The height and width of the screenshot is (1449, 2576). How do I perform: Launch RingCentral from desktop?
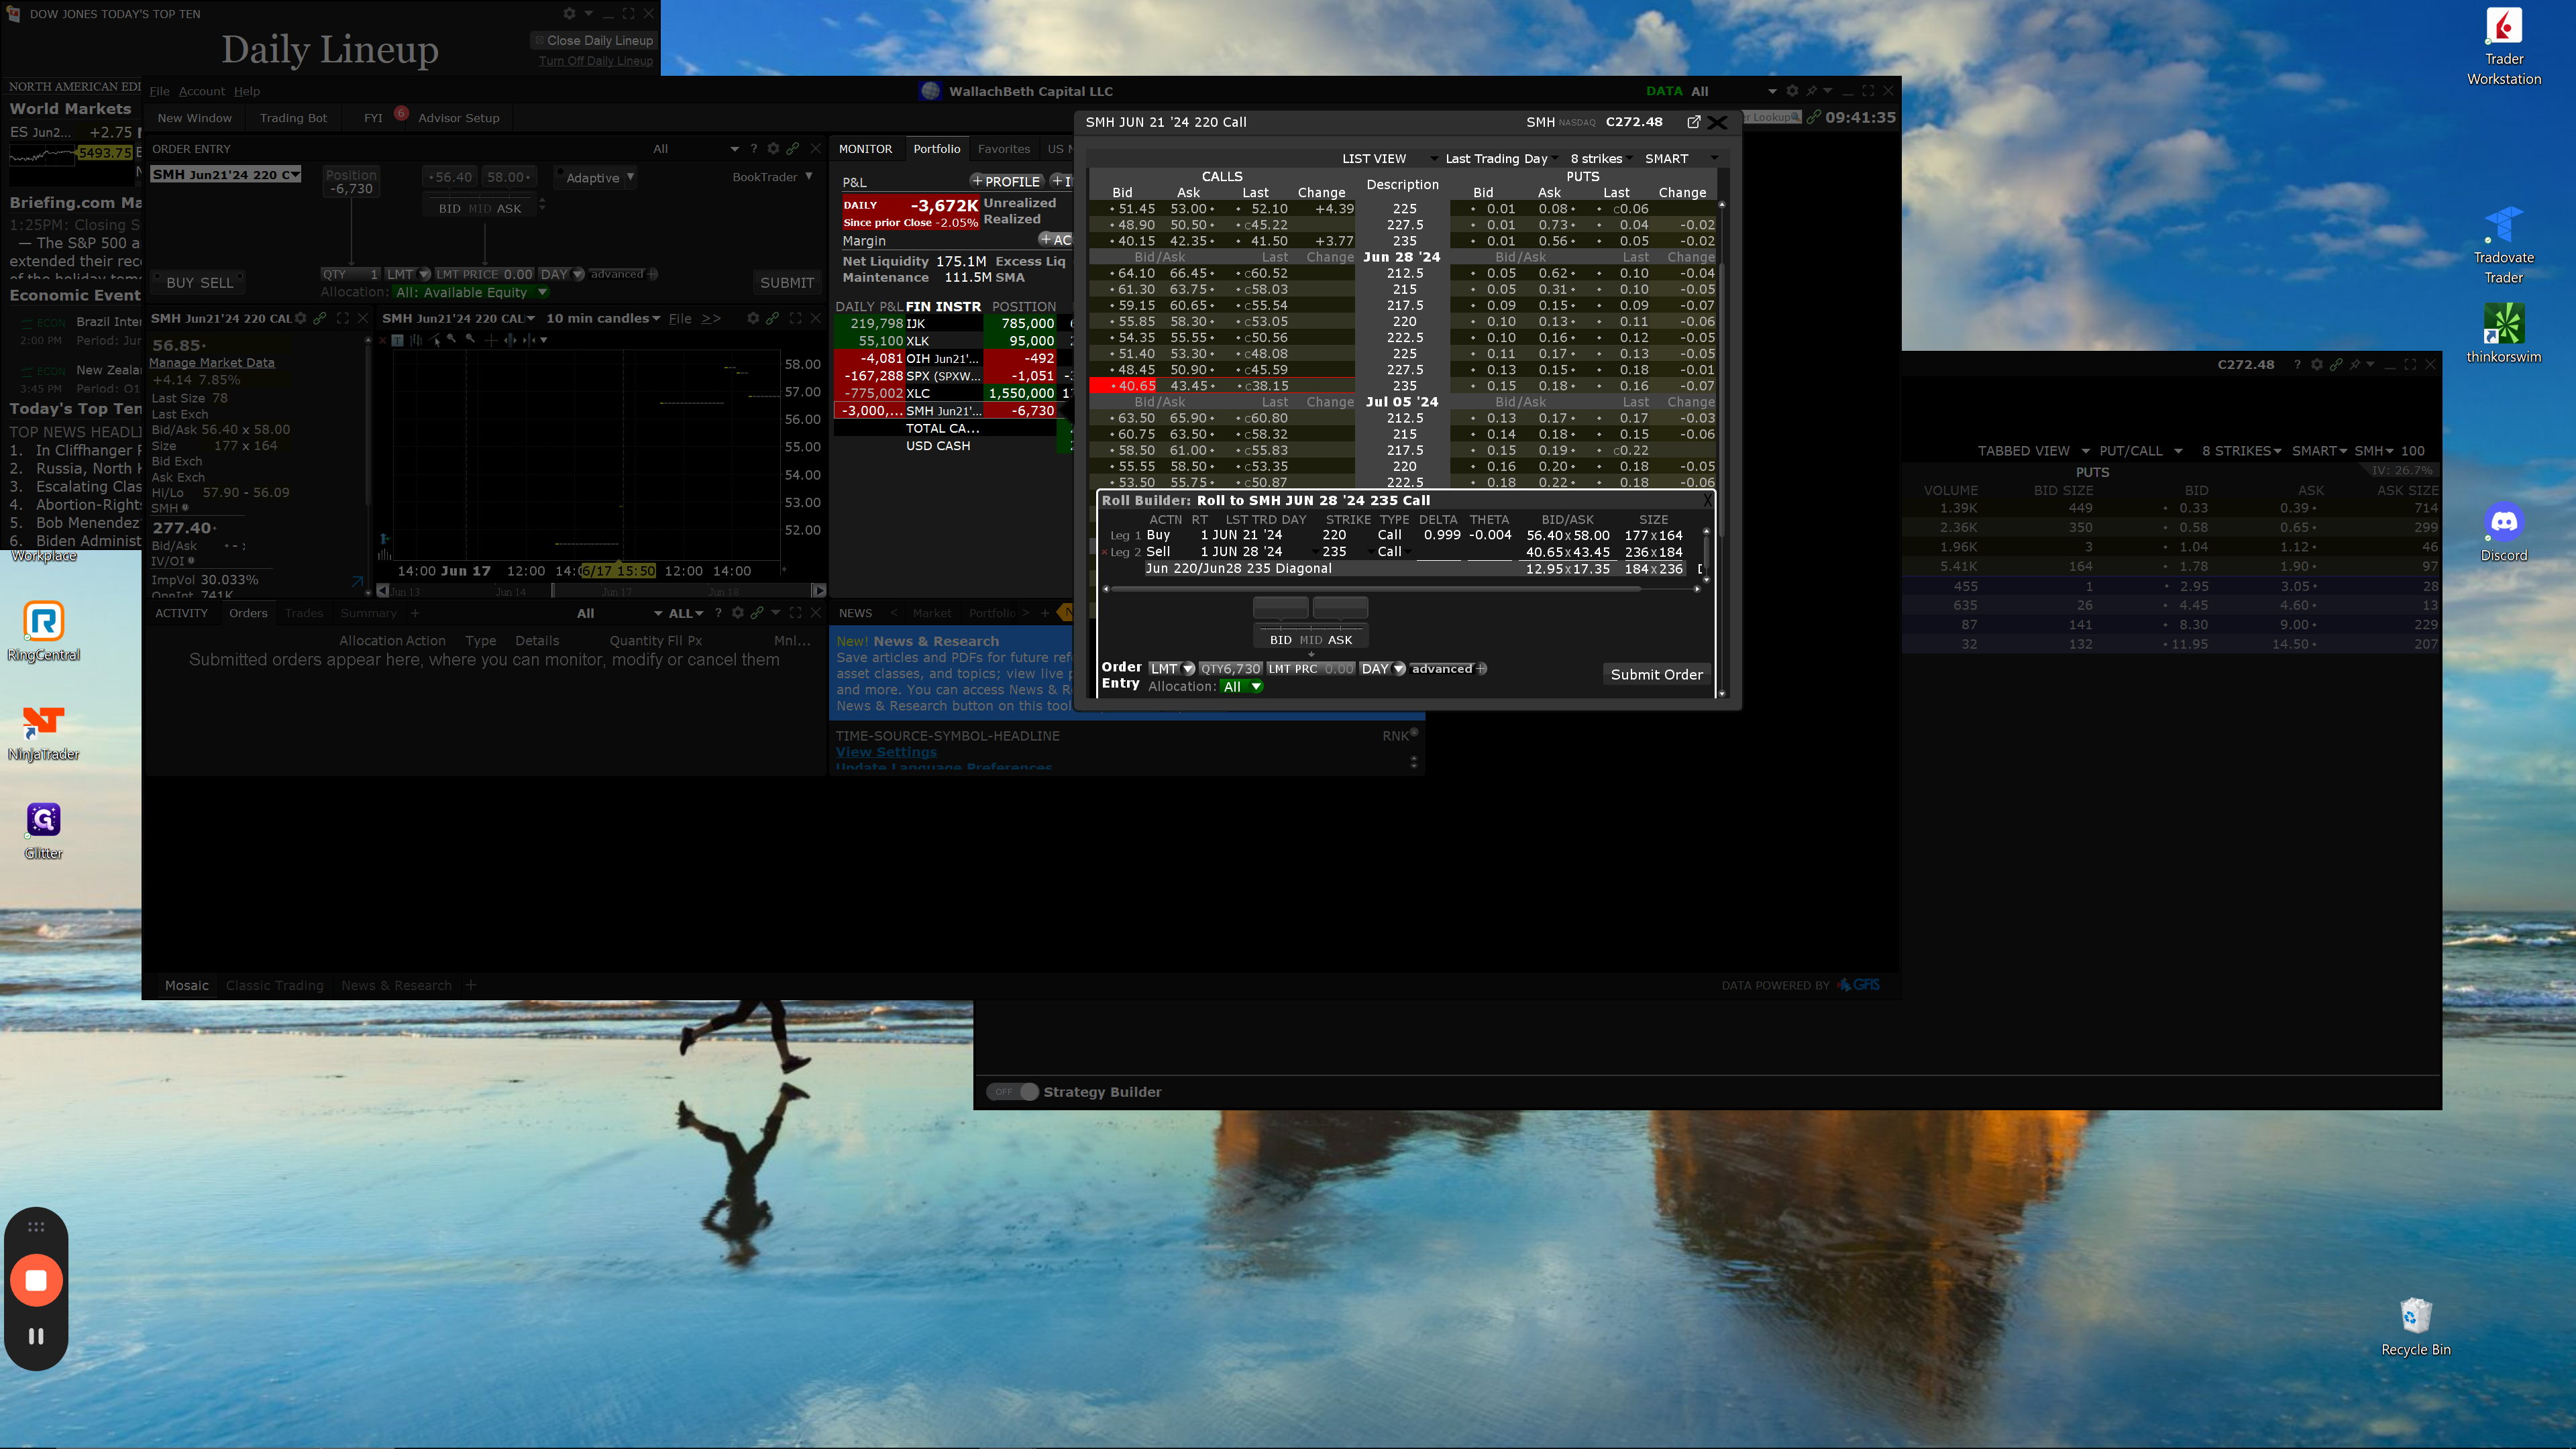point(43,632)
